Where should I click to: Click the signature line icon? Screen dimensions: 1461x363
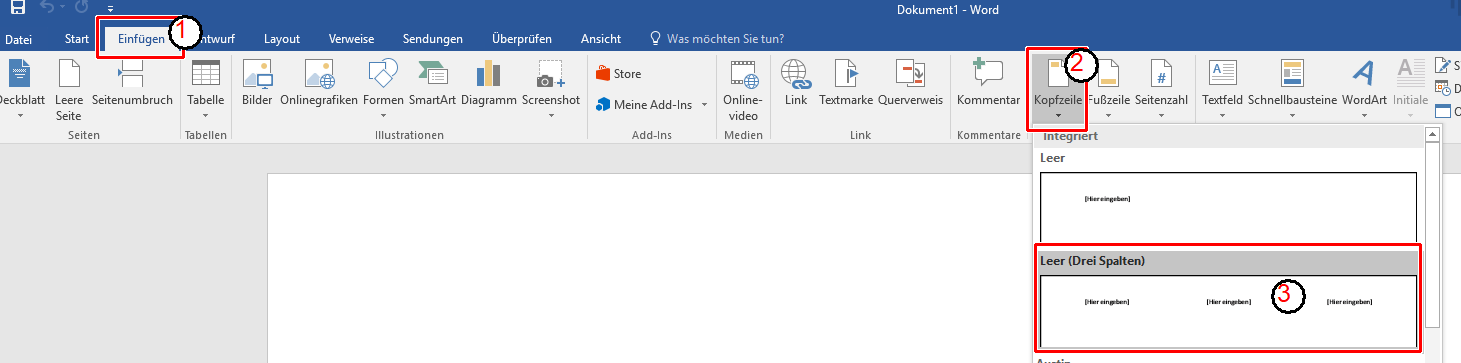1441,65
